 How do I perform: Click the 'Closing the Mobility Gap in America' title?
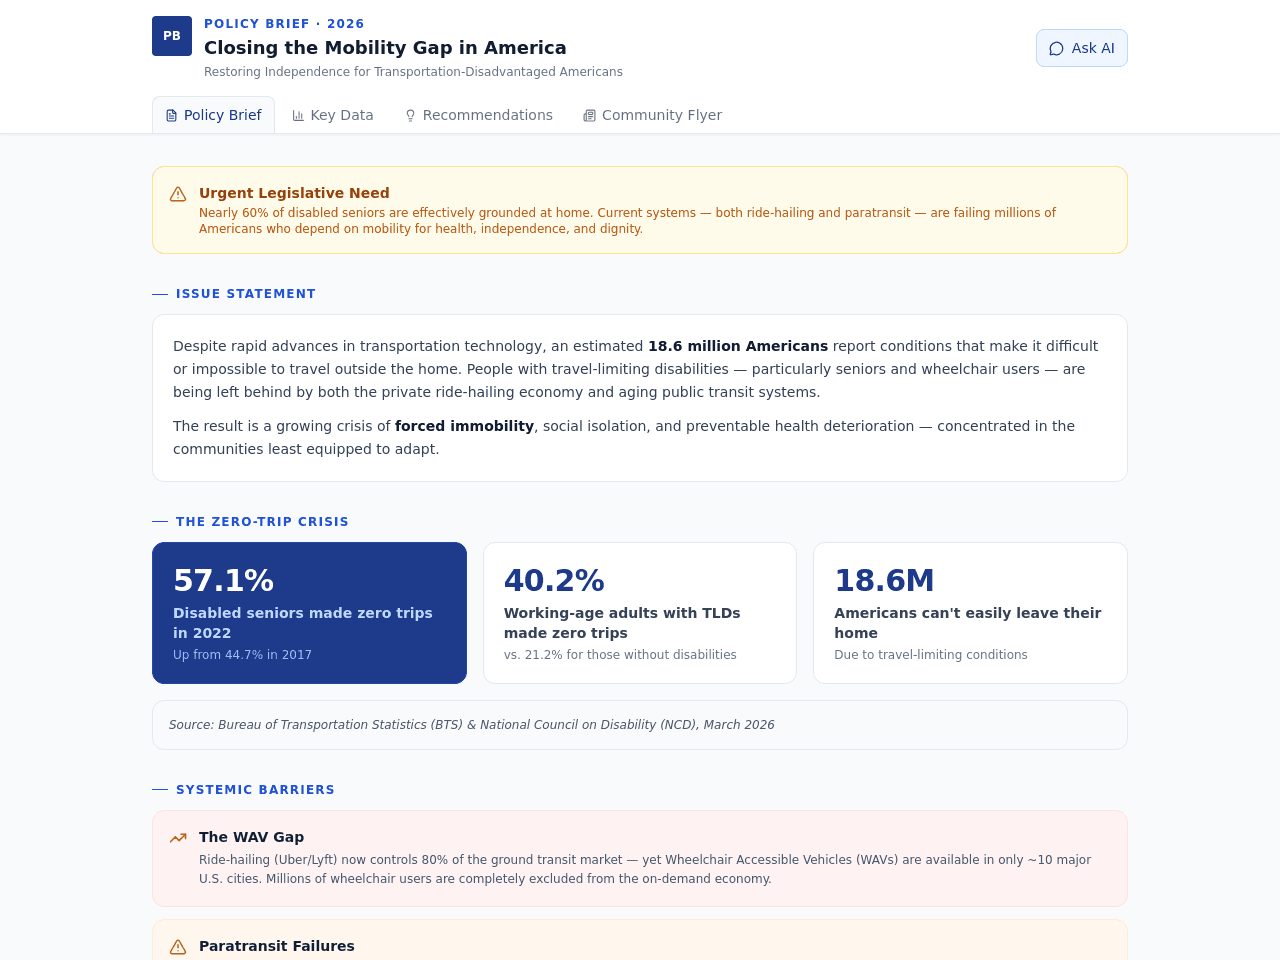[385, 48]
